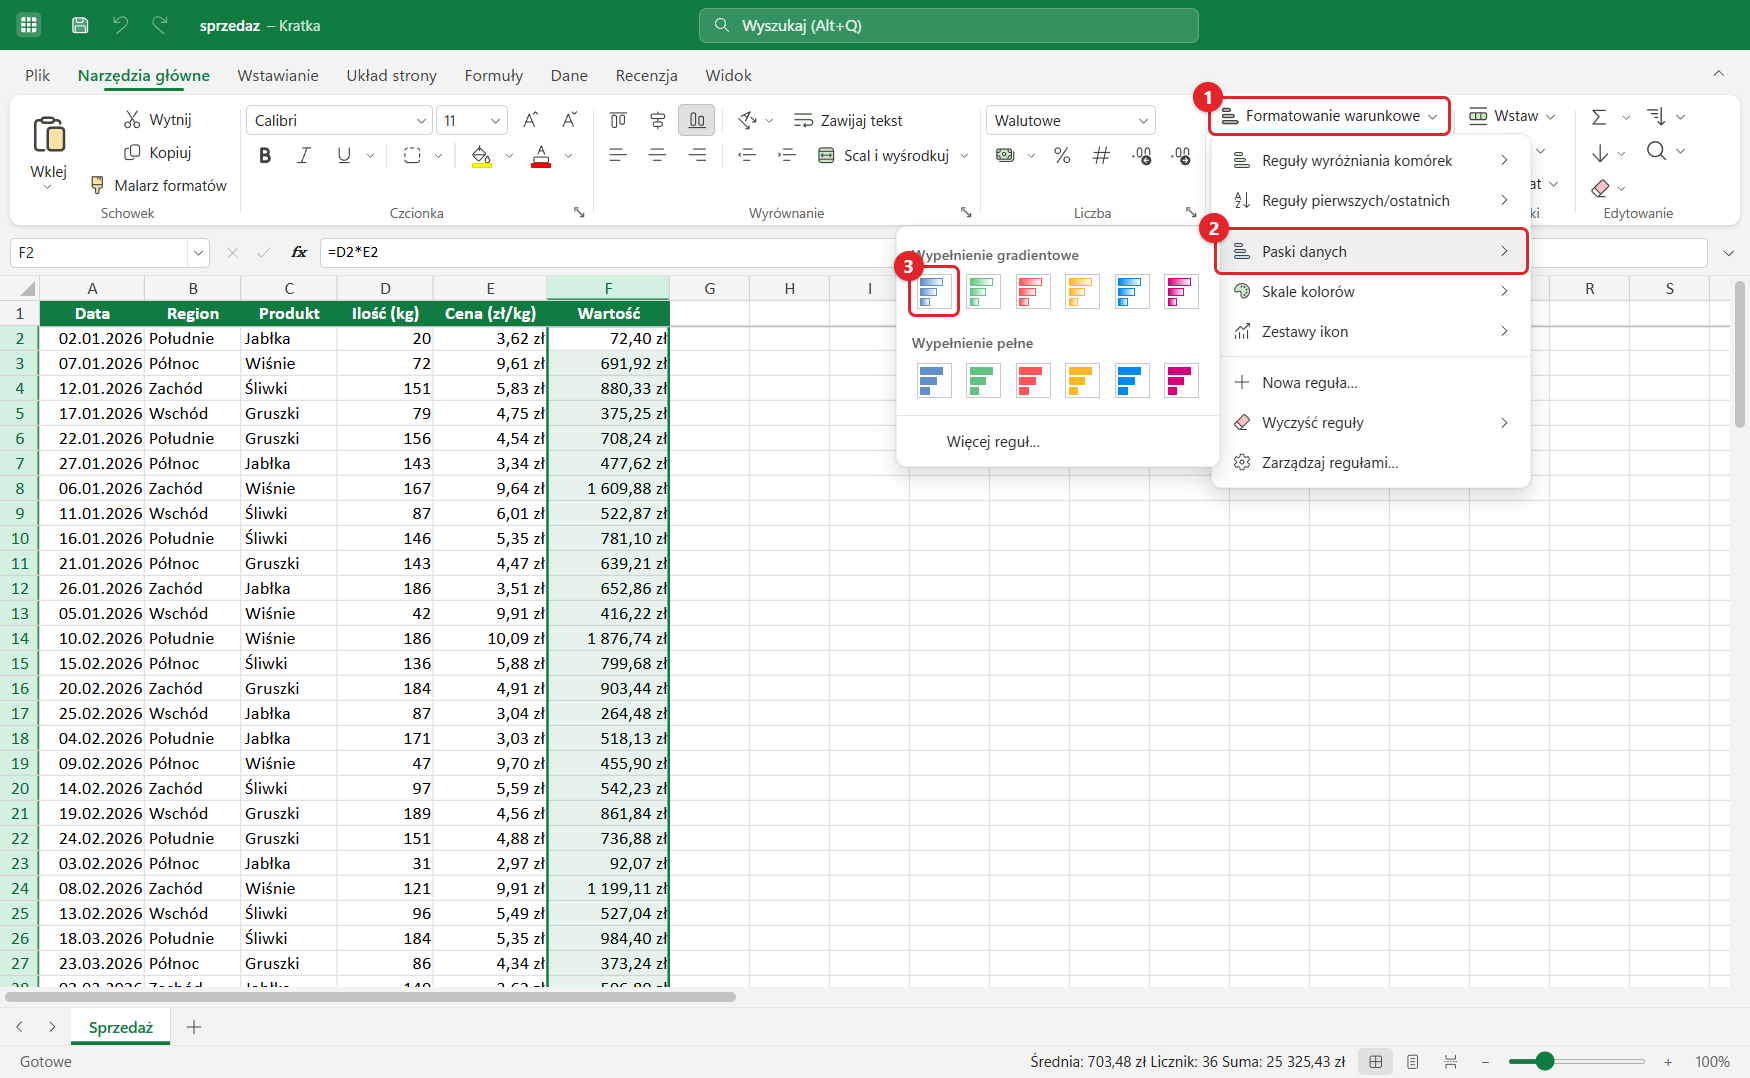The width and height of the screenshot is (1750, 1078).
Task: Toggle bottom vertical alignment button
Action: coord(696,120)
